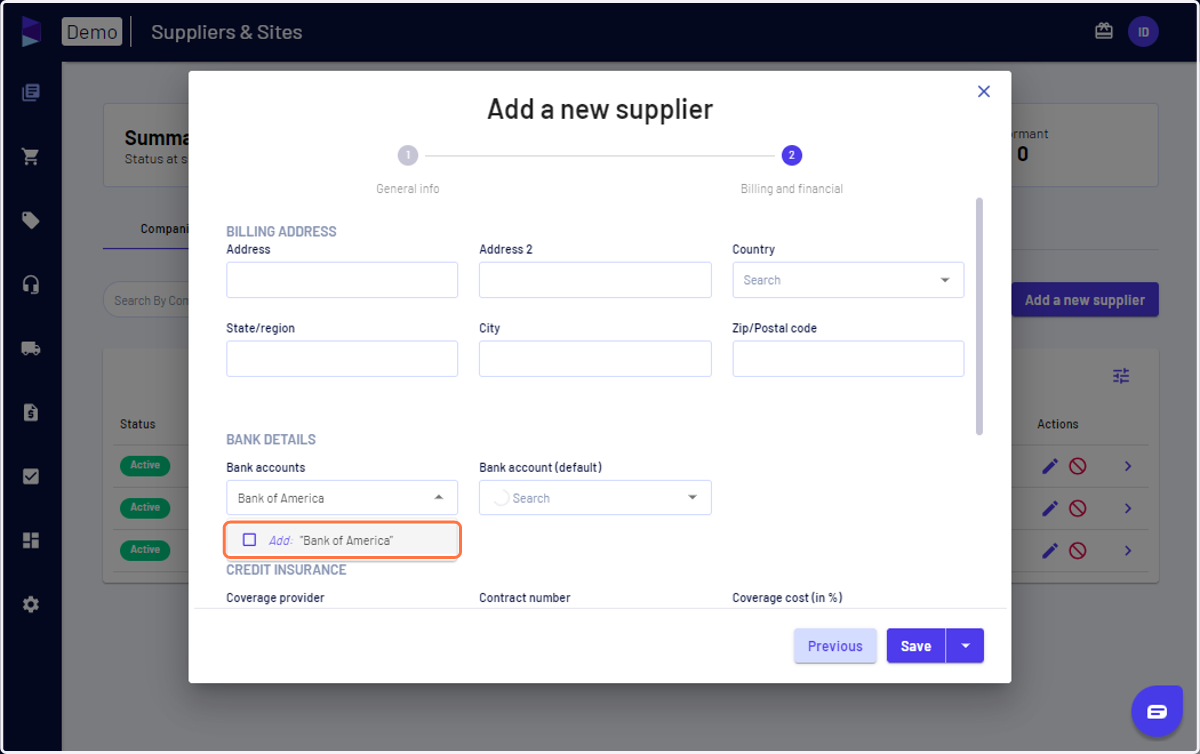Viewport: 1200px width, 754px height.
Task: Click Add a new supplier button behind dialog
Action: click(1085, 300)
